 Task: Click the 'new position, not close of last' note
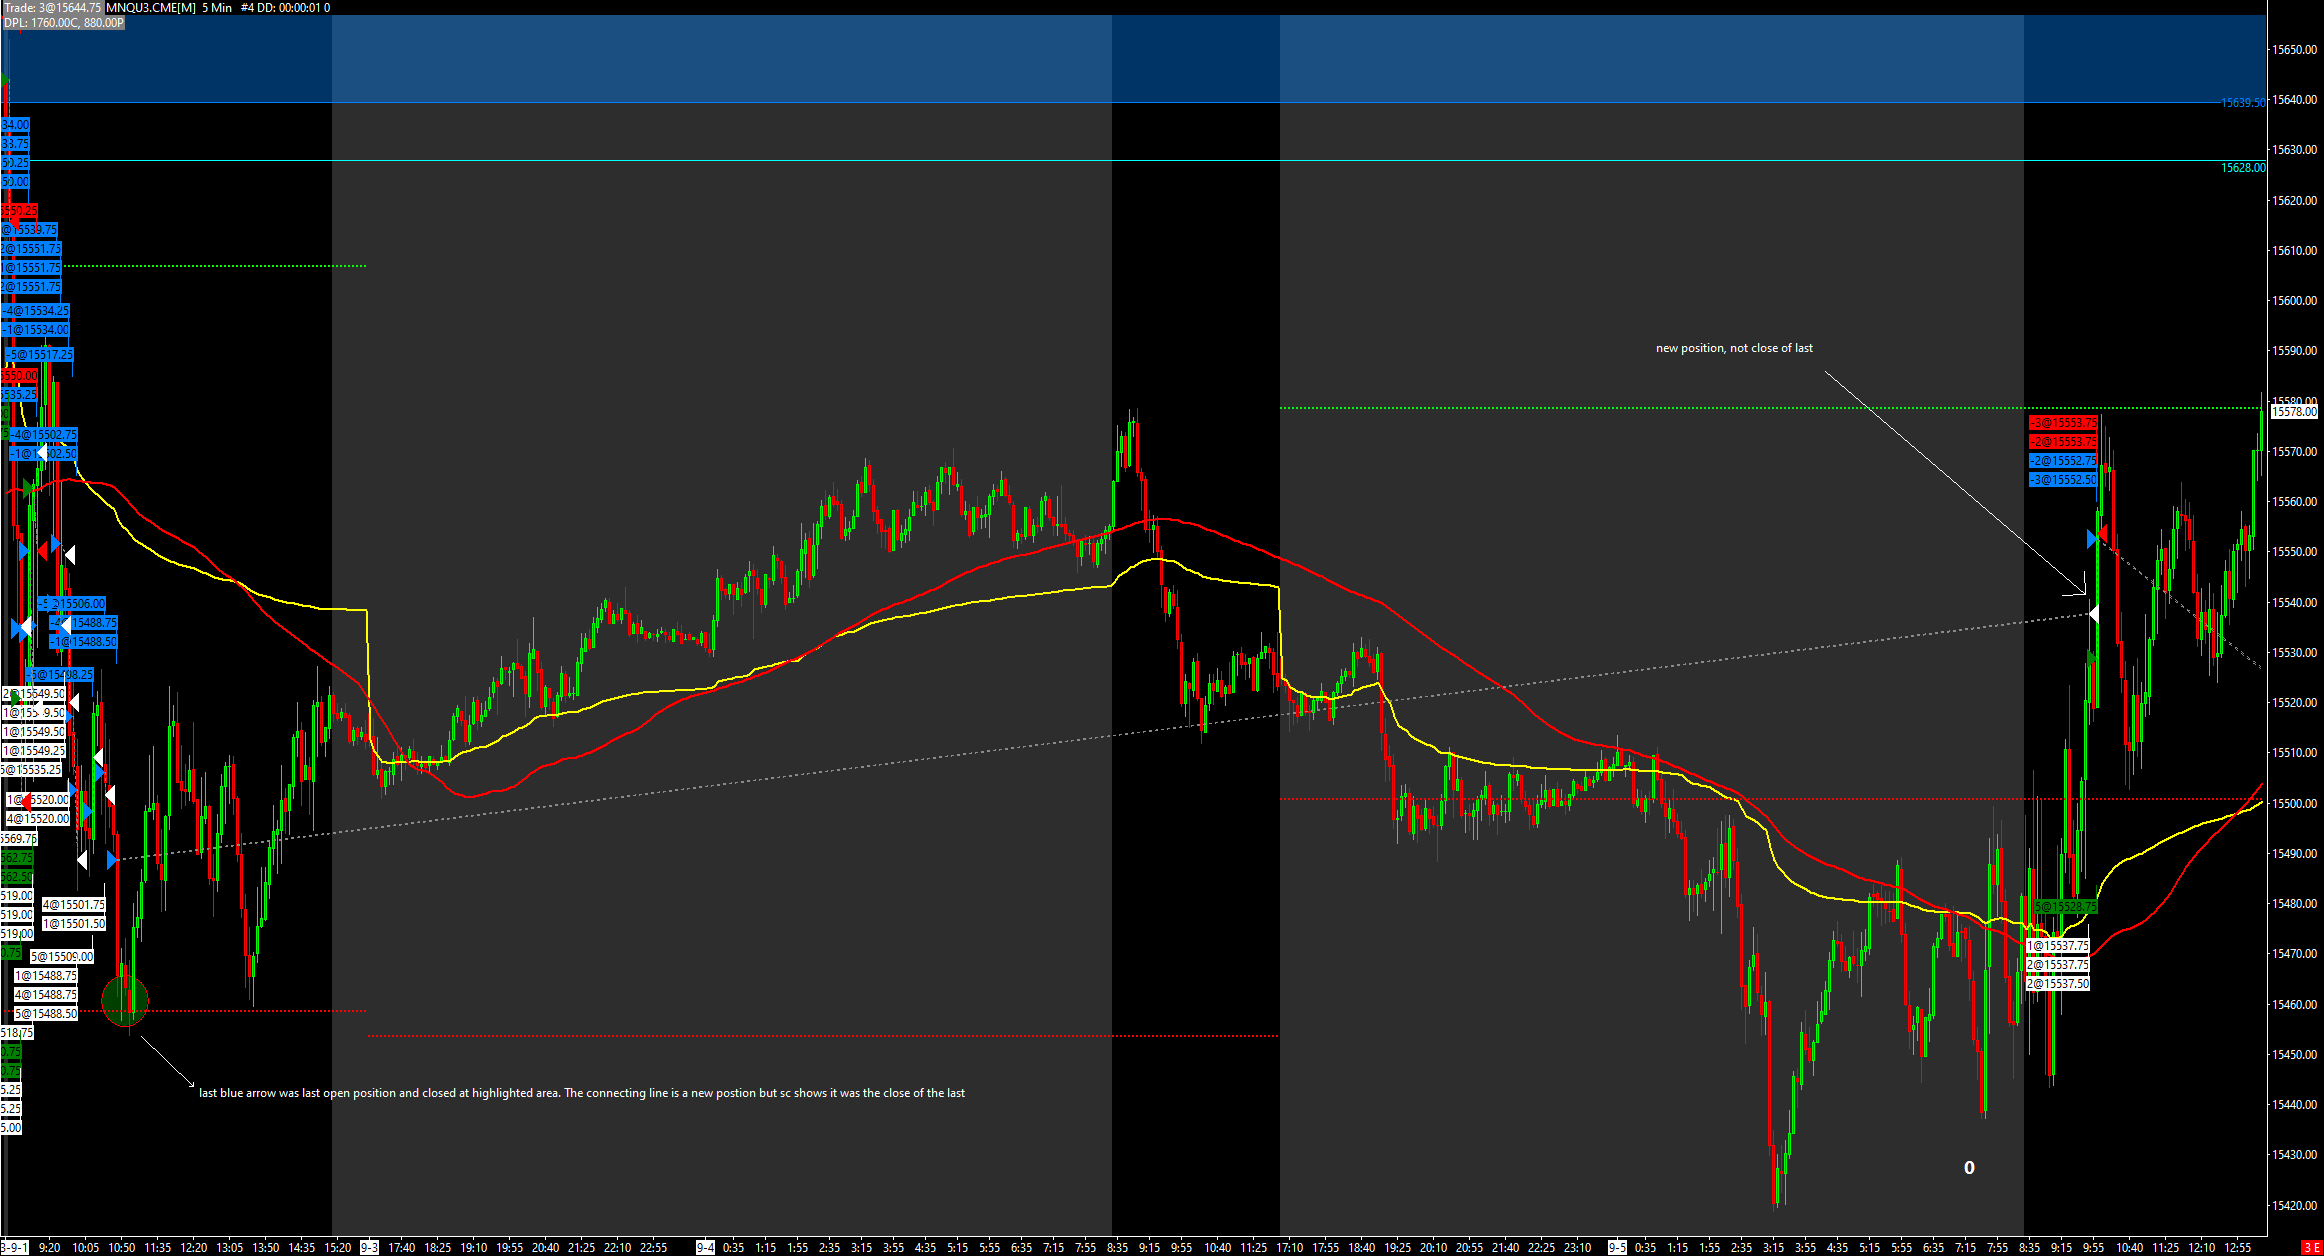point(1734,348)
